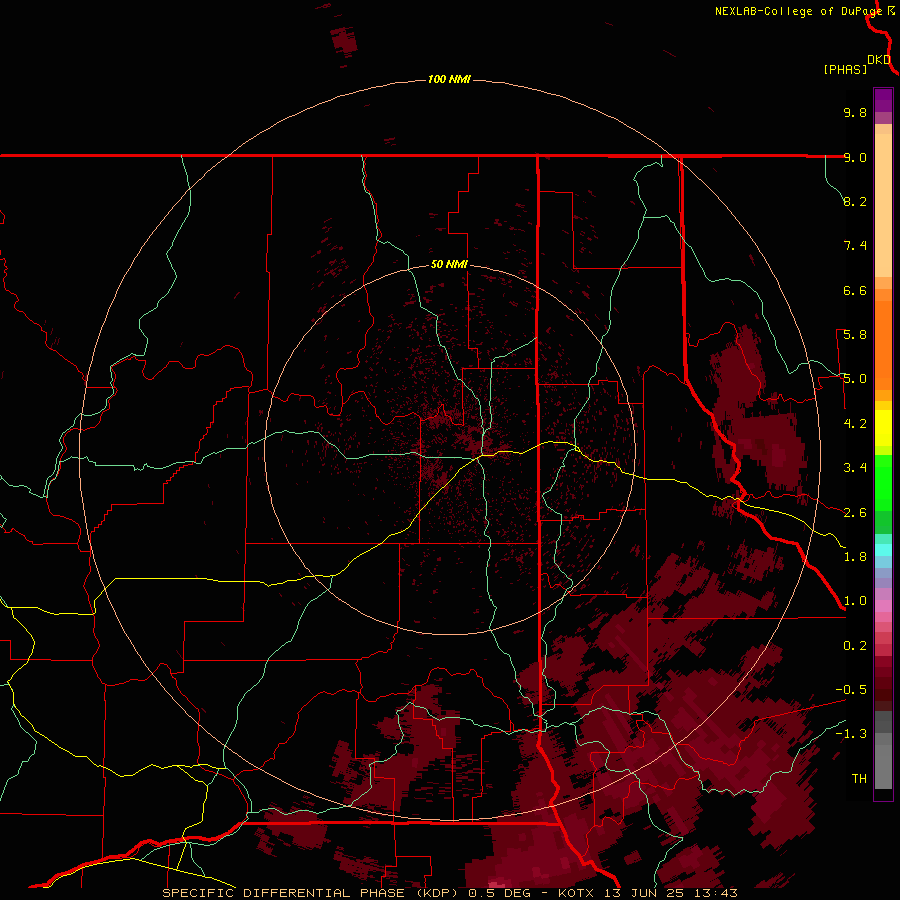Image resolution: width=900 pixels, height=900 pixels.
Task: Click the 9.8 value on the color scale
Action: pyautogui.click(x=855, y=112)
